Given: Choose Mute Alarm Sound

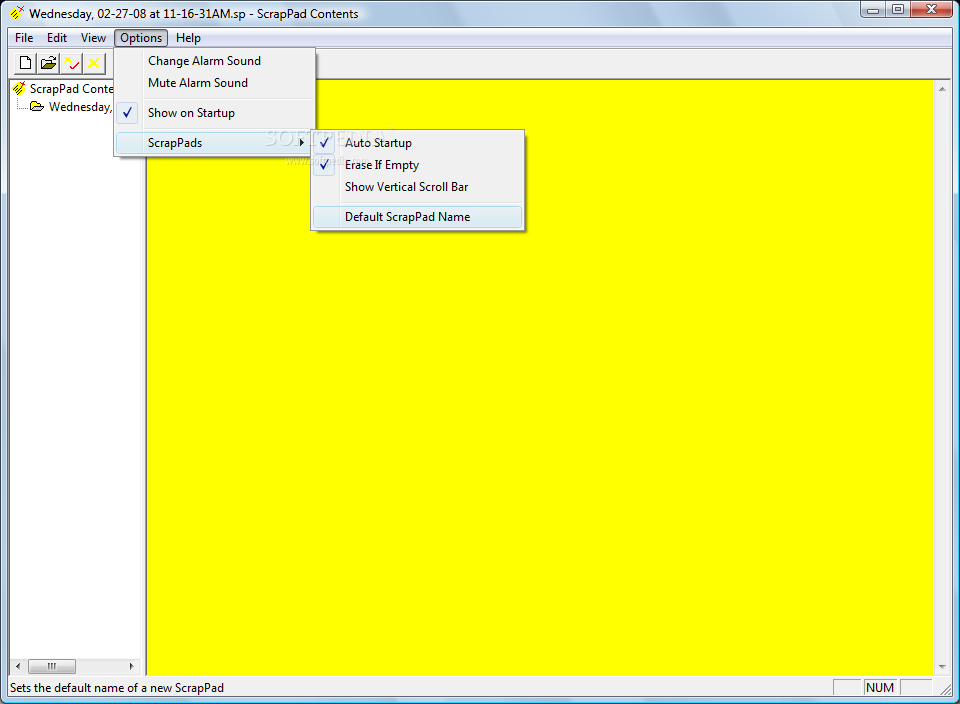Looking at the screenshot, I should [x=215, y=83].
